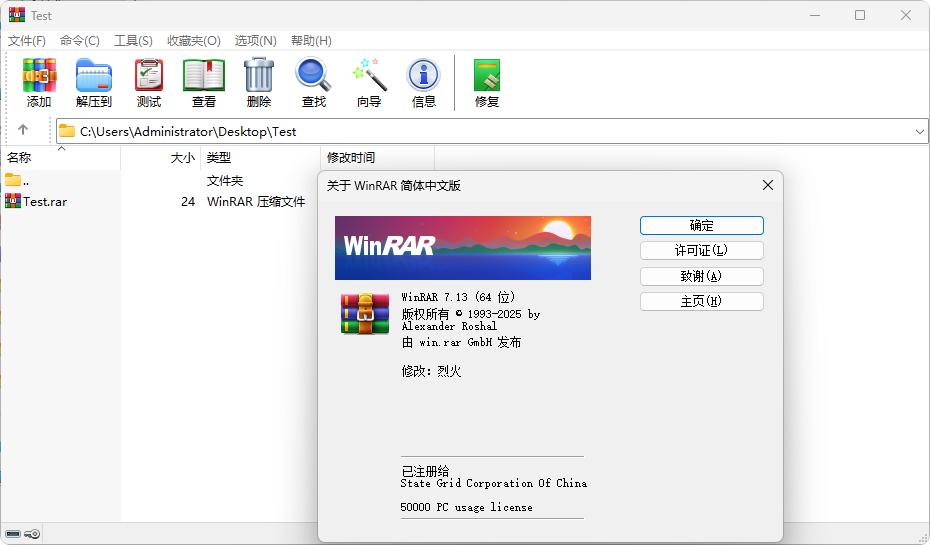This screenshot has height=545, width=930.
Task: Maximize the Test window
Action: tap(860, 15)
